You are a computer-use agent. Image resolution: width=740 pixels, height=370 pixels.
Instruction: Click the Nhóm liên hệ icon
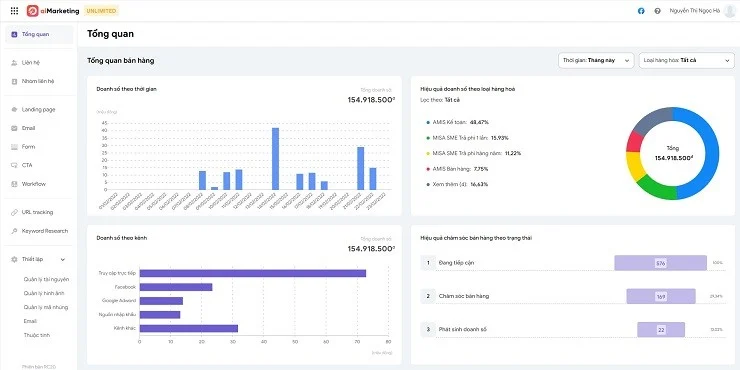coord(14,81)
